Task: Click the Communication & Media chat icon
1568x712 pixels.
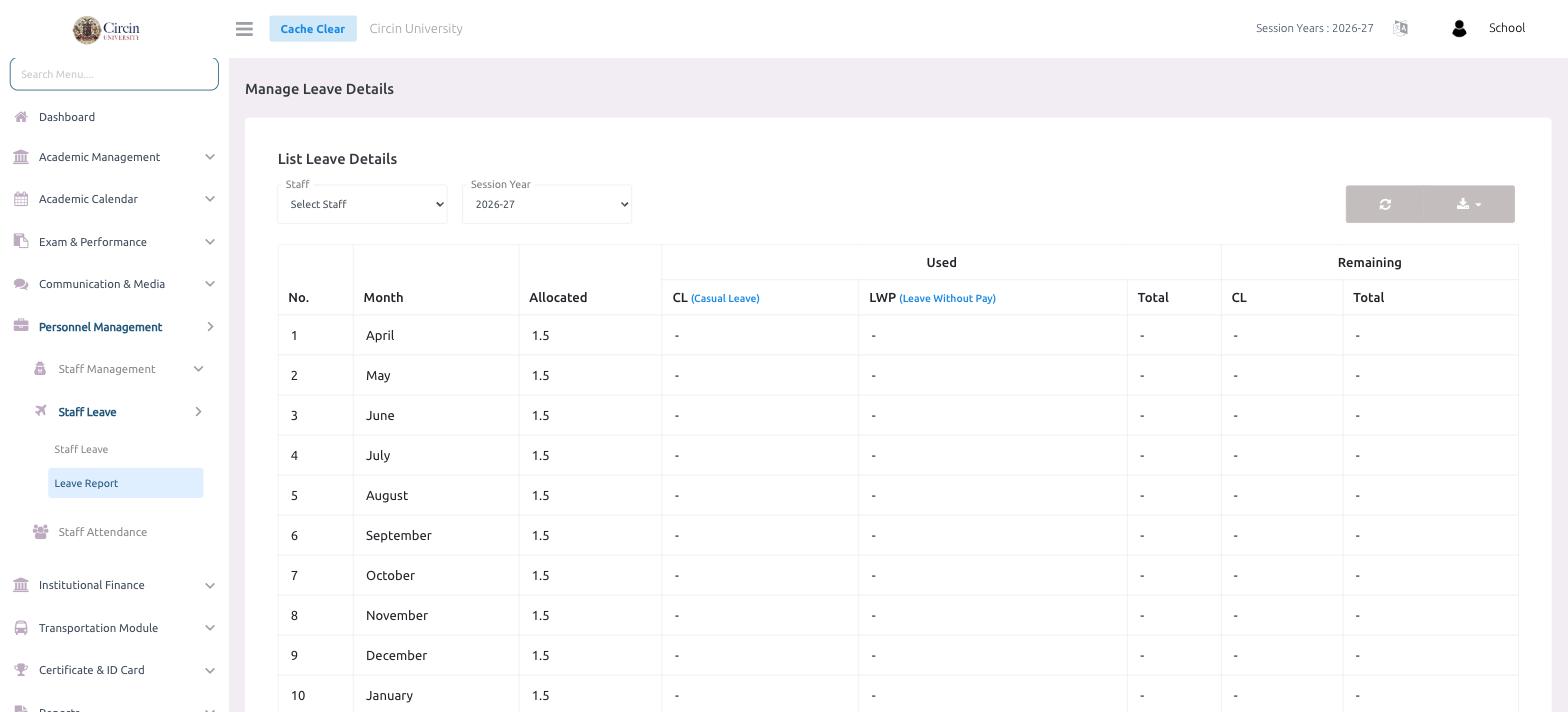Action: click(21, 284)
